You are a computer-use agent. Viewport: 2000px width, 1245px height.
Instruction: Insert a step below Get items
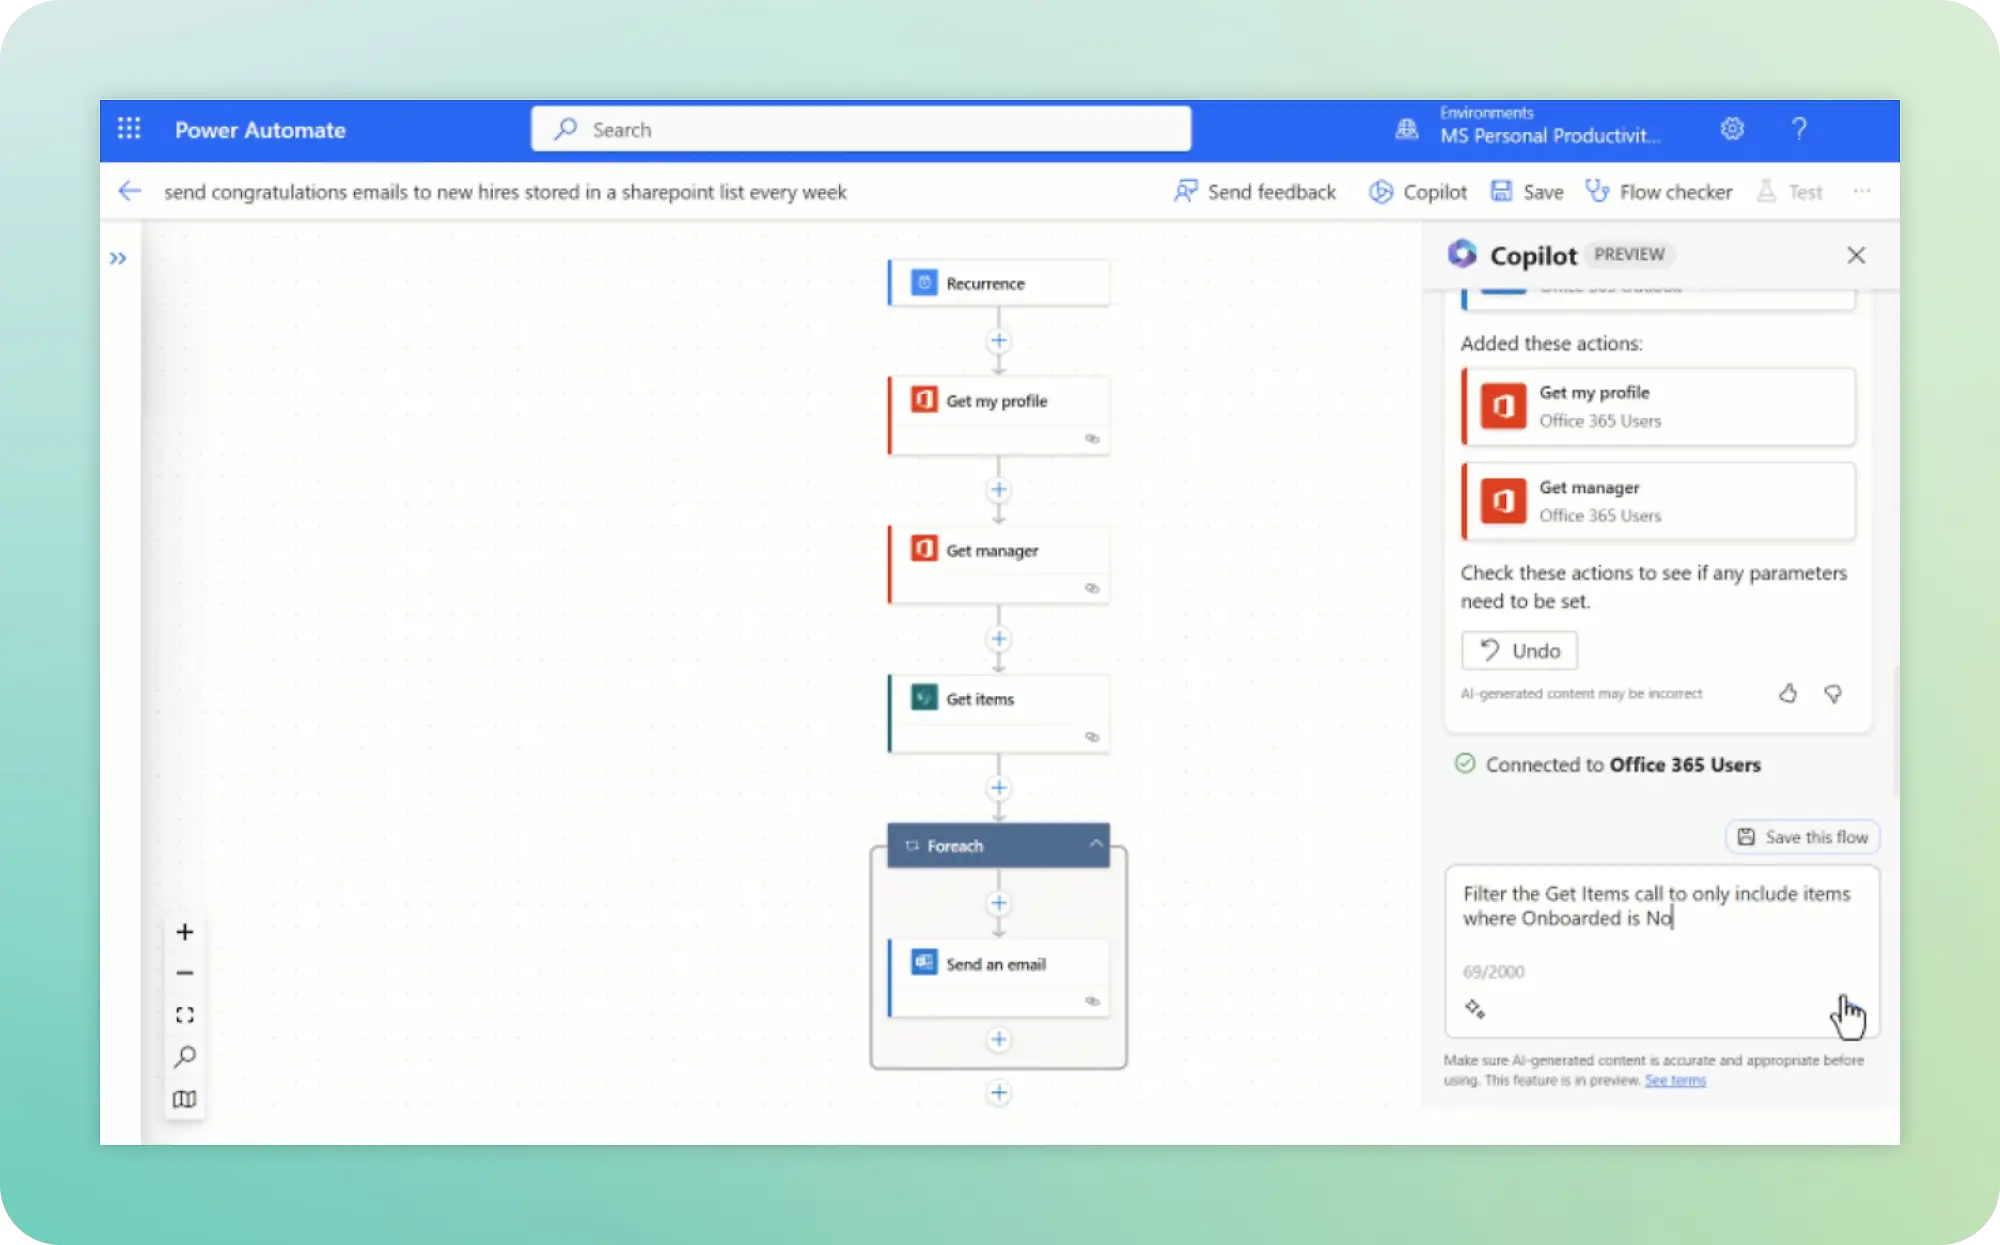tap(999, 788)
